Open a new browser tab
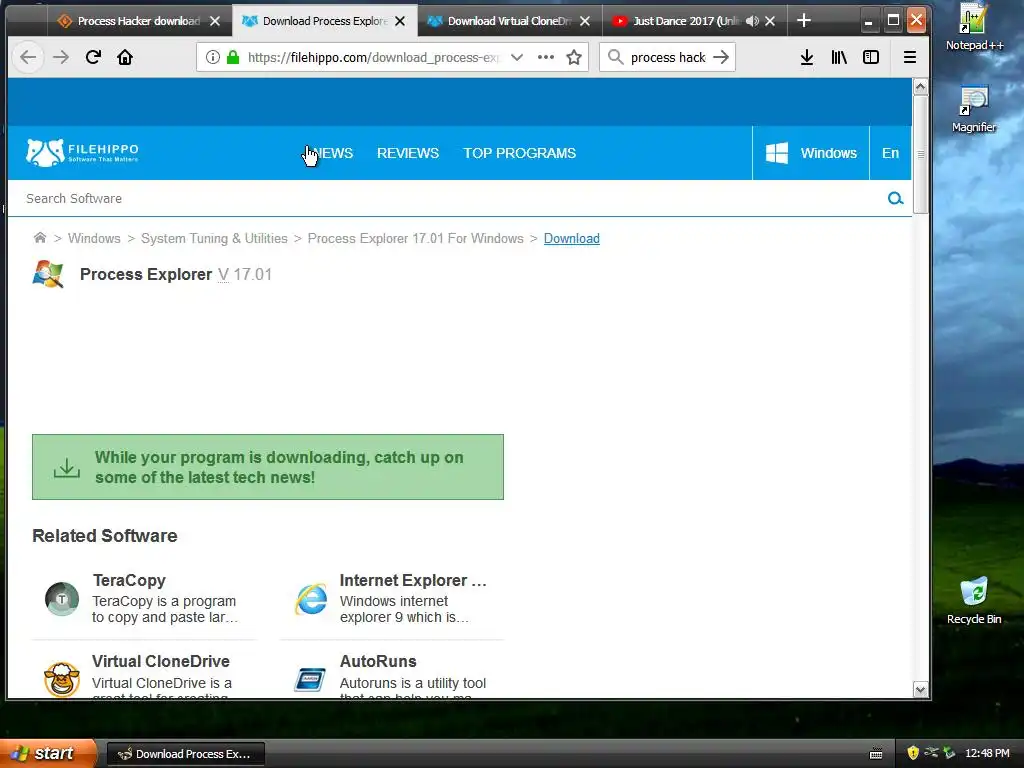The height and width of the screenshot is (768, 1024). click(x=804, y=21)
